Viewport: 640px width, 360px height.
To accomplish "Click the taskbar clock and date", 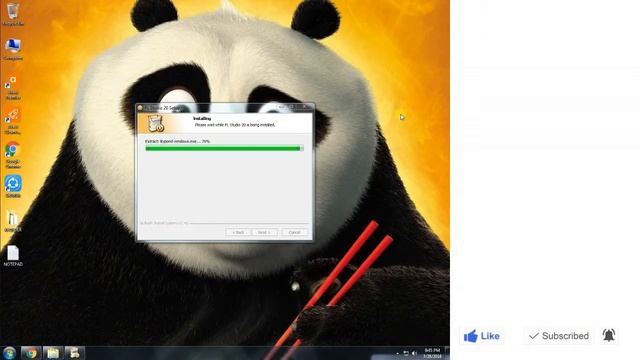I will tap(432, 353).
